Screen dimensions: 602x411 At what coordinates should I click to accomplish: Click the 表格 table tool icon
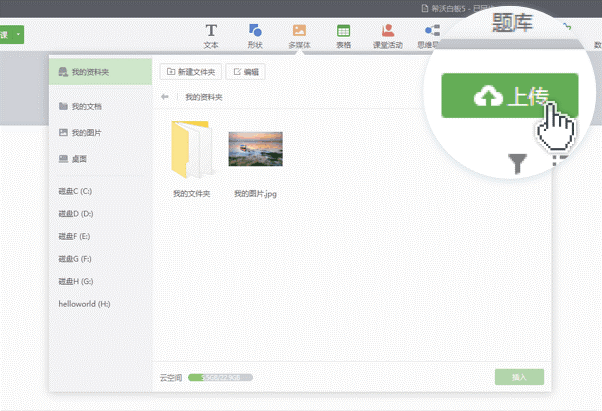click(x=343, y=36)
